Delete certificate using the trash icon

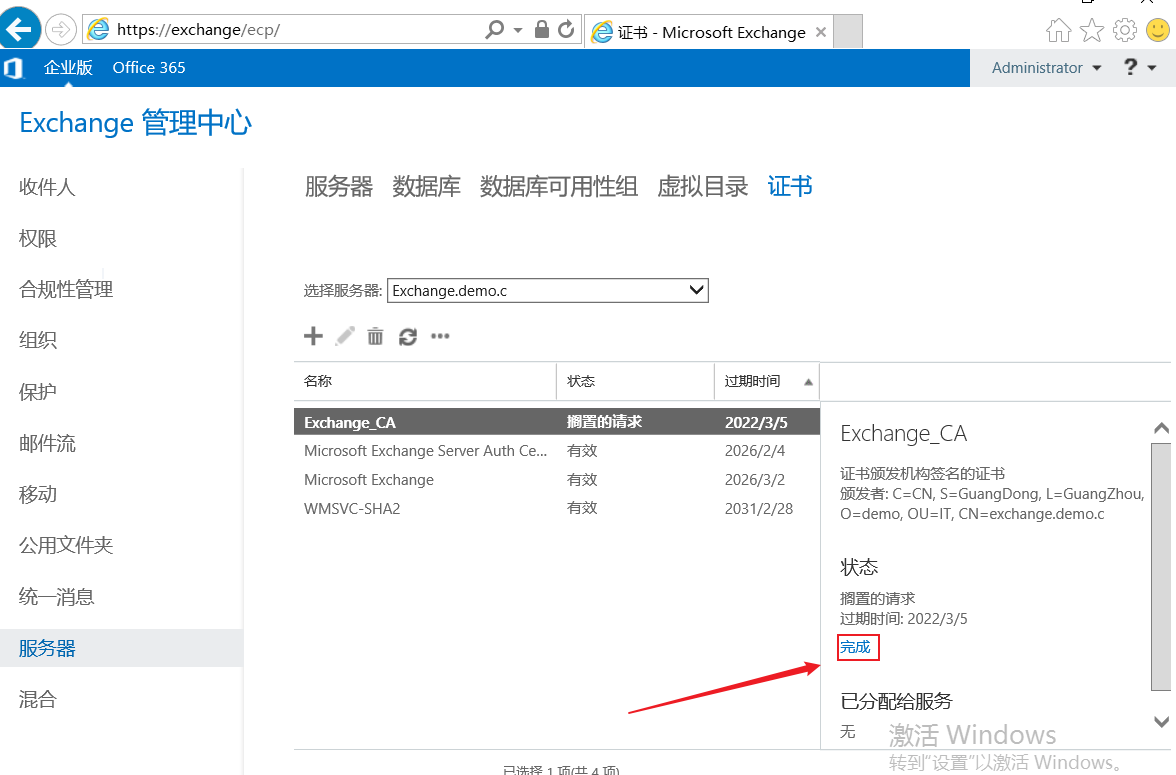[x=375, y=336]
